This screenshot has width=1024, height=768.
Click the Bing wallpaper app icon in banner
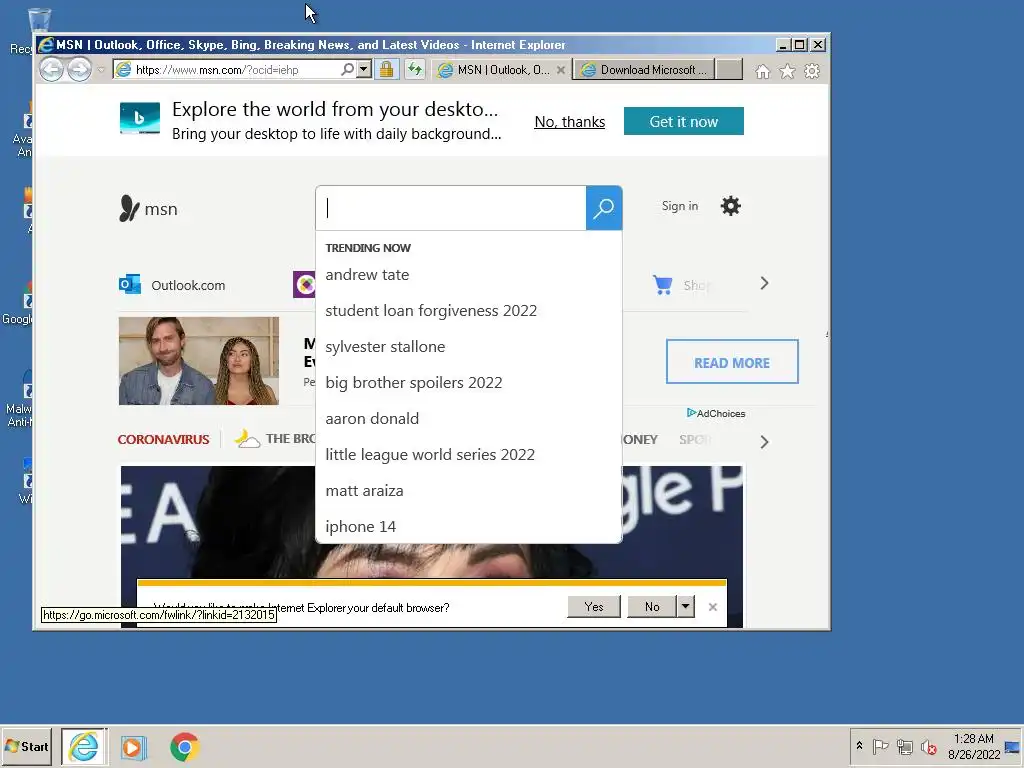(140, 118)
